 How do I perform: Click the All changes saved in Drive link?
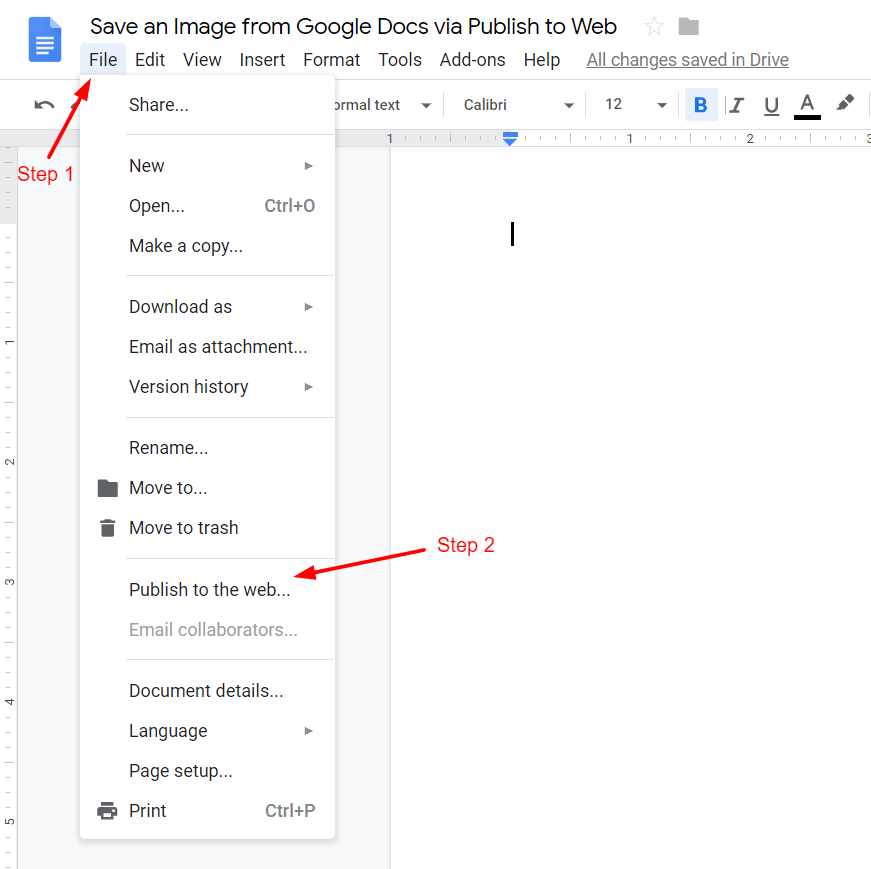(687, 60)
